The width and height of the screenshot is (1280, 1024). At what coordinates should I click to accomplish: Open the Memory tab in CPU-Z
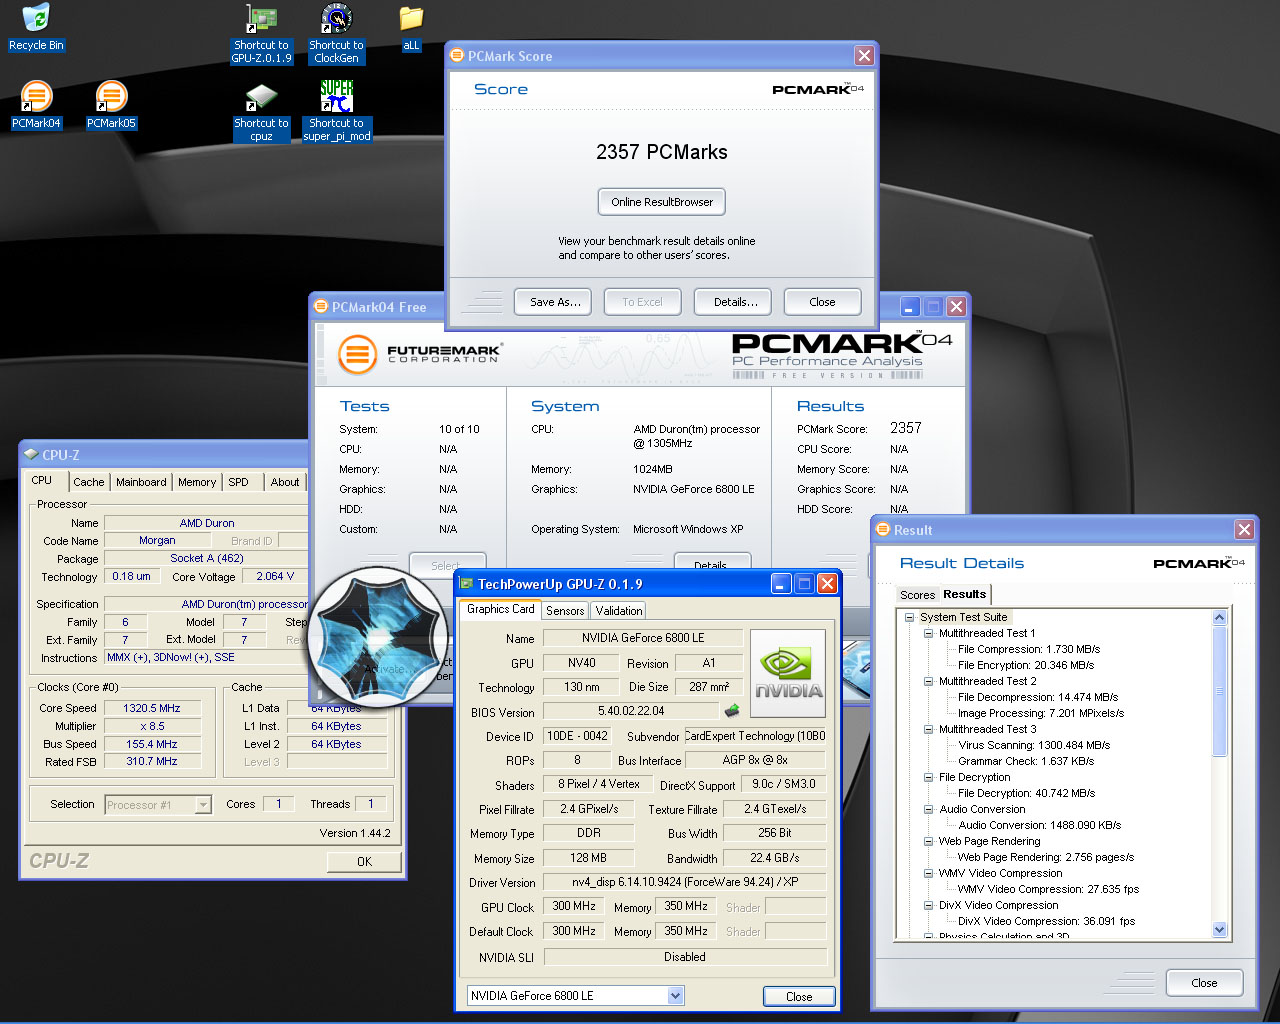coord(197,482)
